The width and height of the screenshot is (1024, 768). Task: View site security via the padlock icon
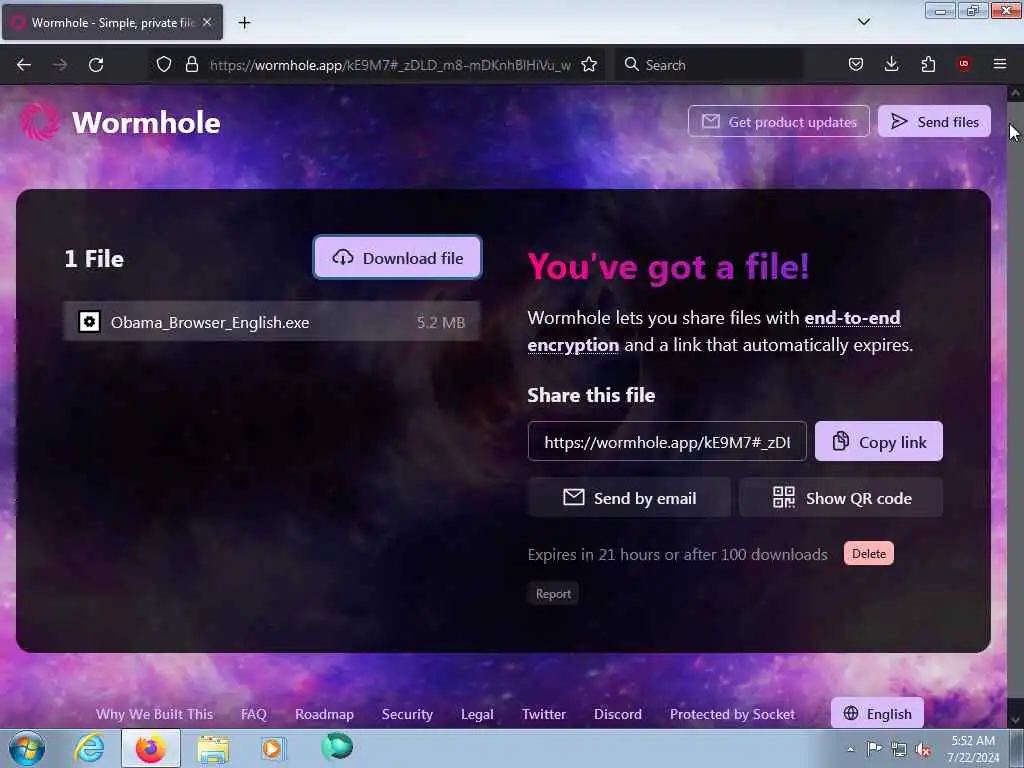point(191,65)
